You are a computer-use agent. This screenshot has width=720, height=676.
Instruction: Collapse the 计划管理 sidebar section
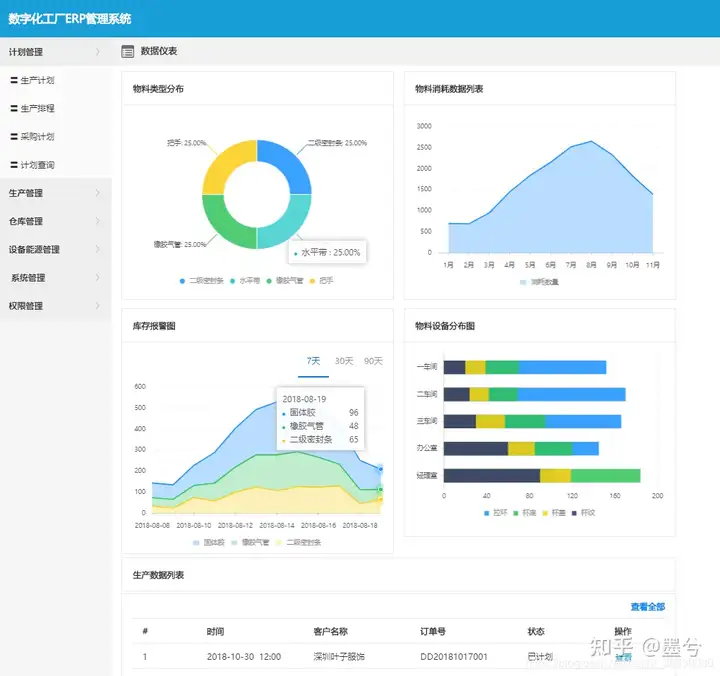click(x=56, y=52)
